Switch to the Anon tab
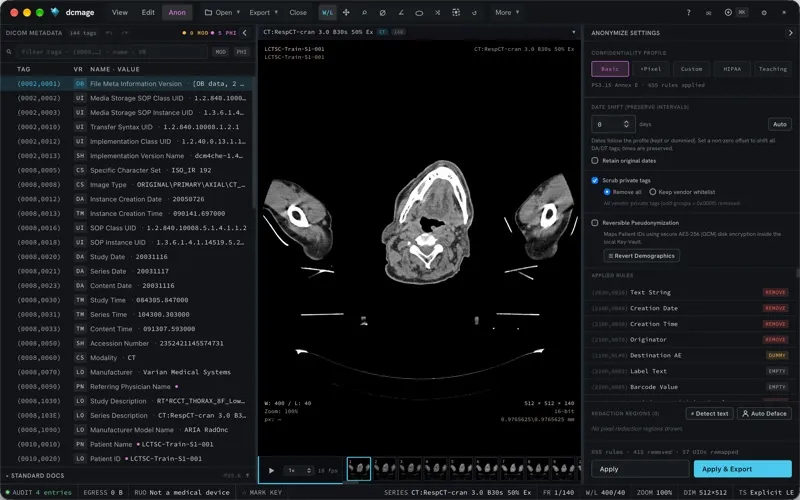800x500 pixels. [x=177, y=13]
